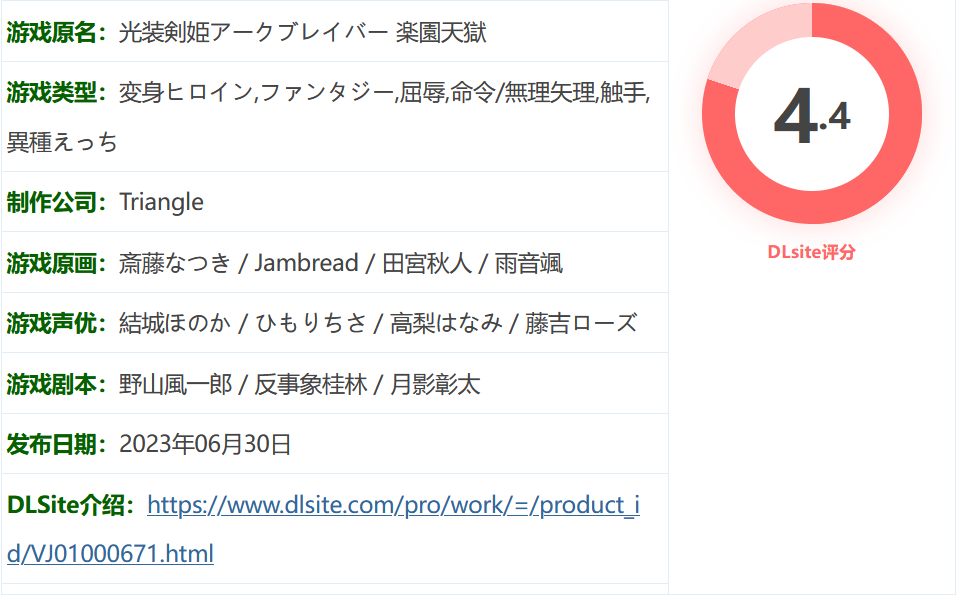The width and height of the screenshot is (956, 602).
Task: Click the artist name Jambread
Action: (306, 263)
